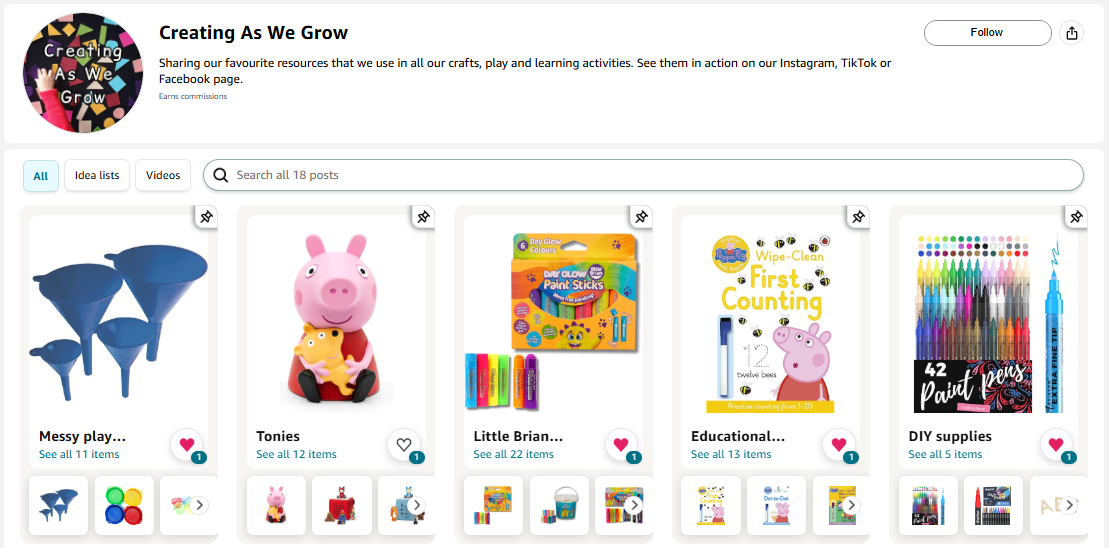This screenshot has width=1109, height=548.
Task: Switch to the Videos tab
Action: (163, 175)
